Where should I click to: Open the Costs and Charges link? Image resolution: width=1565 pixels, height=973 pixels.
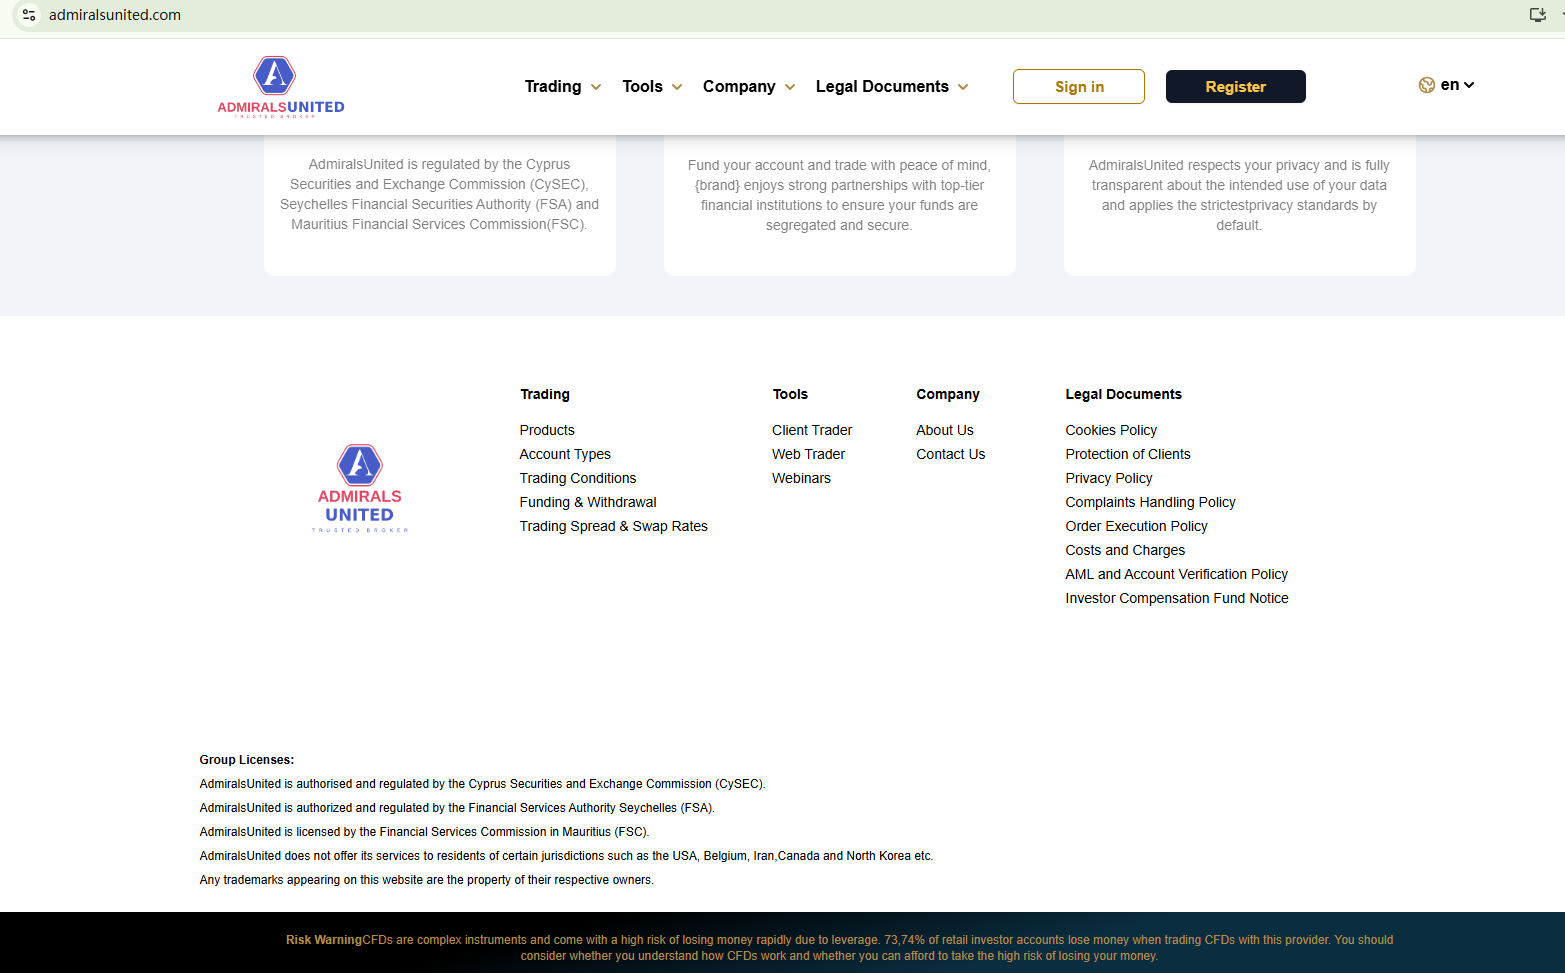pyautogui.click(x=1125, y=550)
